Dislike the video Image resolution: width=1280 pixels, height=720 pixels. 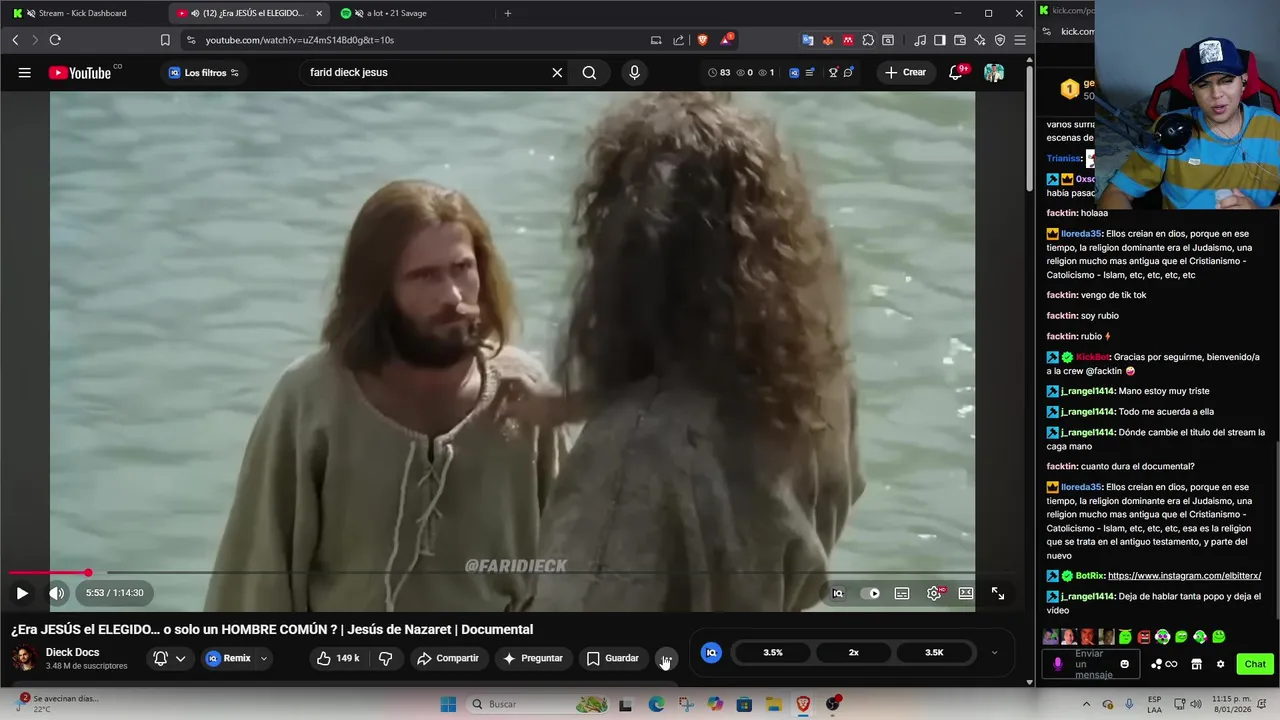click(x=385, y=658)
